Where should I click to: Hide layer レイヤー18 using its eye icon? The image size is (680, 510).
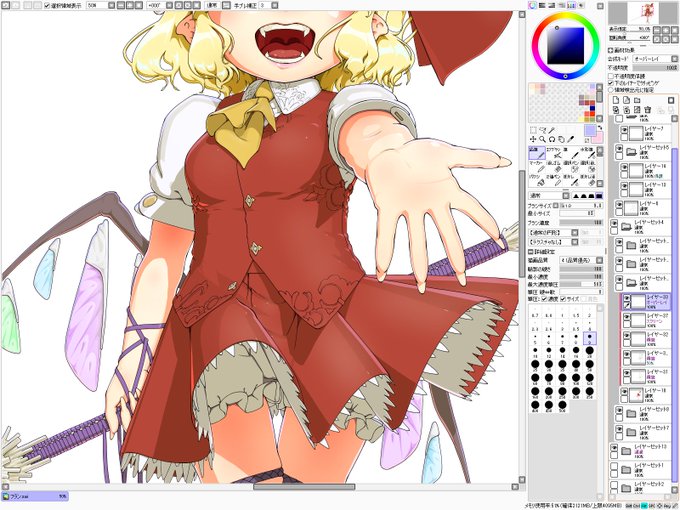click(624, 391)
